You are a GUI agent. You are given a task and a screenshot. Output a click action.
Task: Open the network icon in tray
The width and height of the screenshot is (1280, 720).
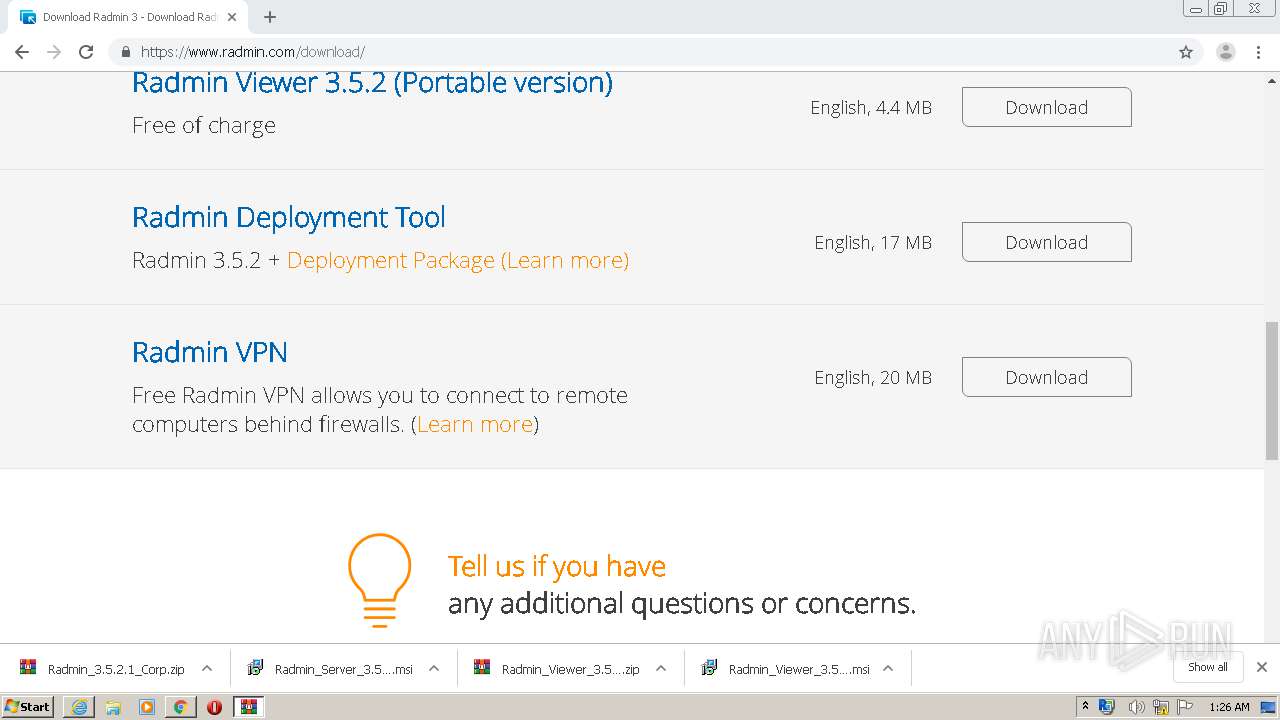tap(1161, 707)
